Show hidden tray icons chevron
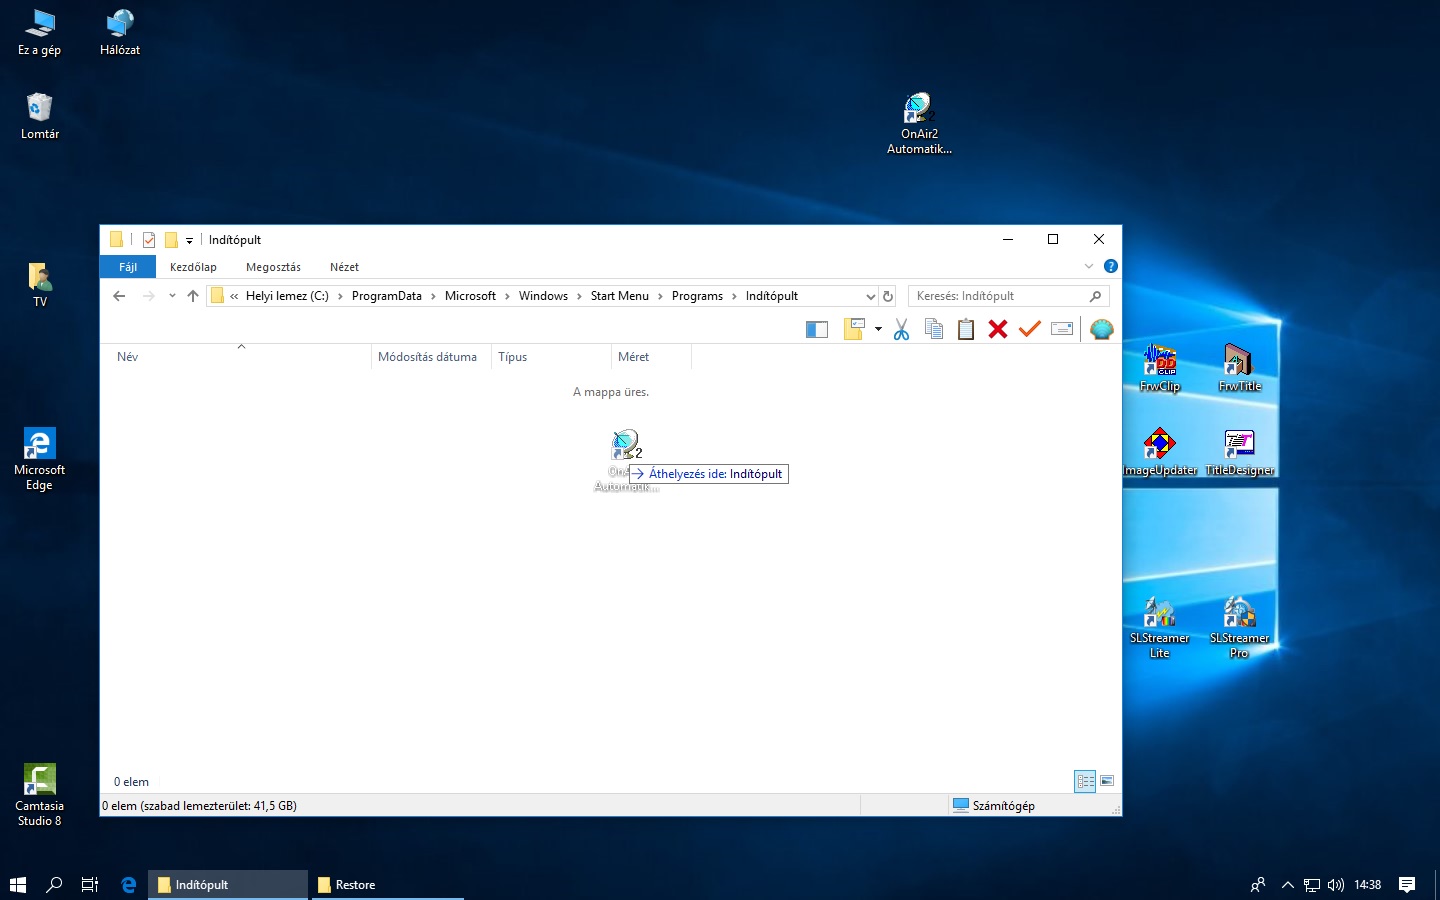The image size is (1440, 900). [1288, 885]
